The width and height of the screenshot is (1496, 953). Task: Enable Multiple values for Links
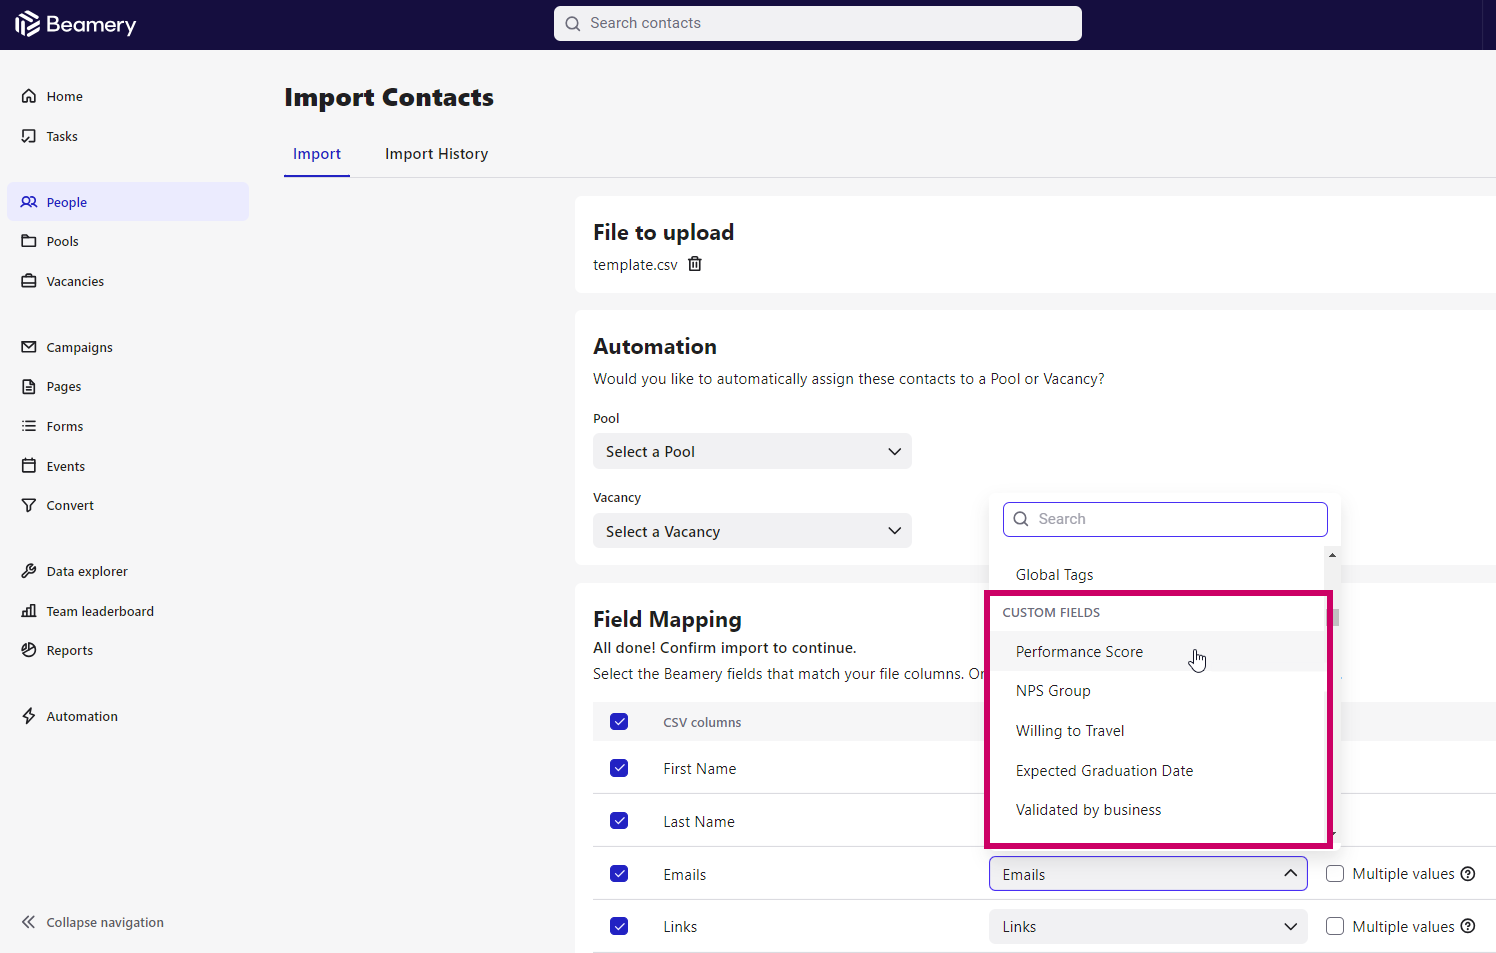coord(1335,926)
